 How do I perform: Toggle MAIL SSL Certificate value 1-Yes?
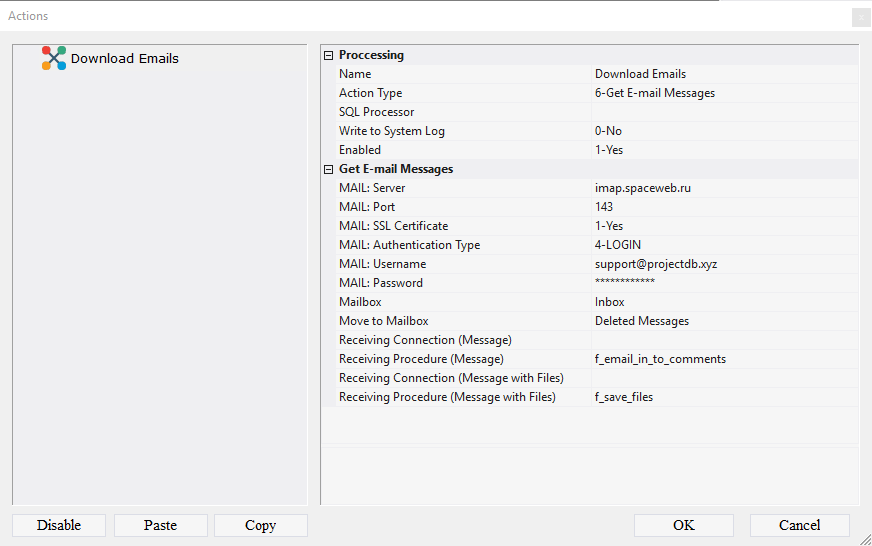click(724, 226)
